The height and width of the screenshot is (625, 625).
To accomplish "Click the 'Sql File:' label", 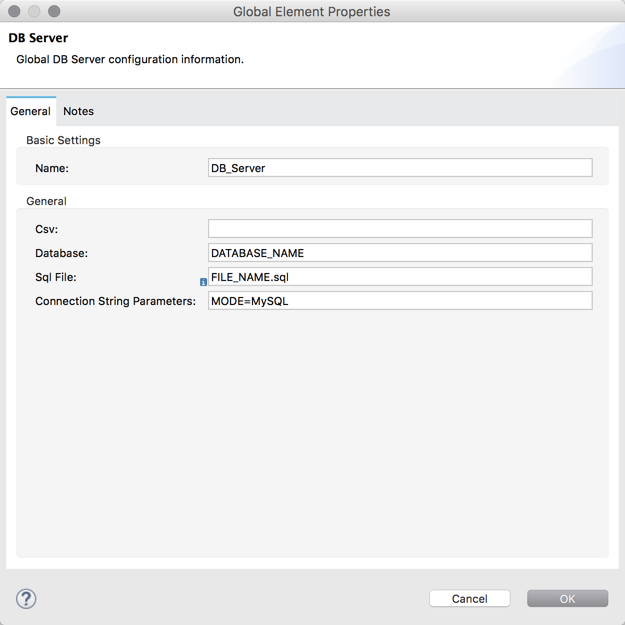I will coord(56,277).
